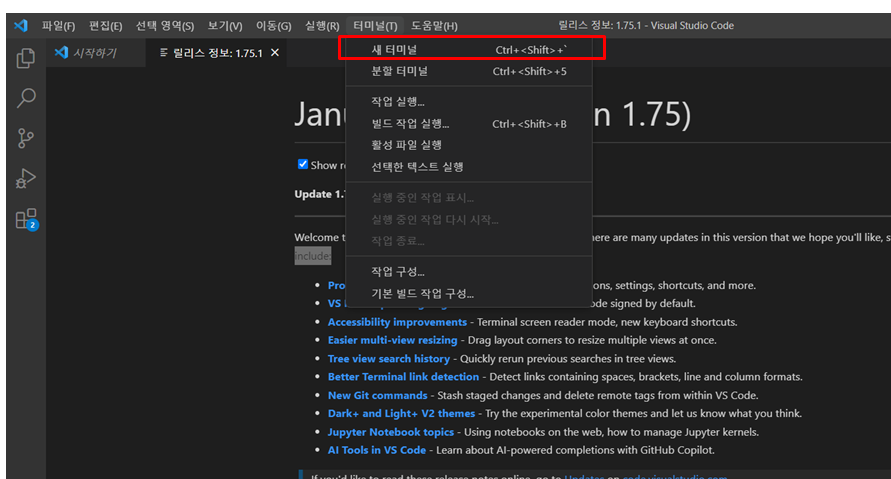891x479 pixels.
Task: Open the Search view icon
Action: tap(26, 98)
